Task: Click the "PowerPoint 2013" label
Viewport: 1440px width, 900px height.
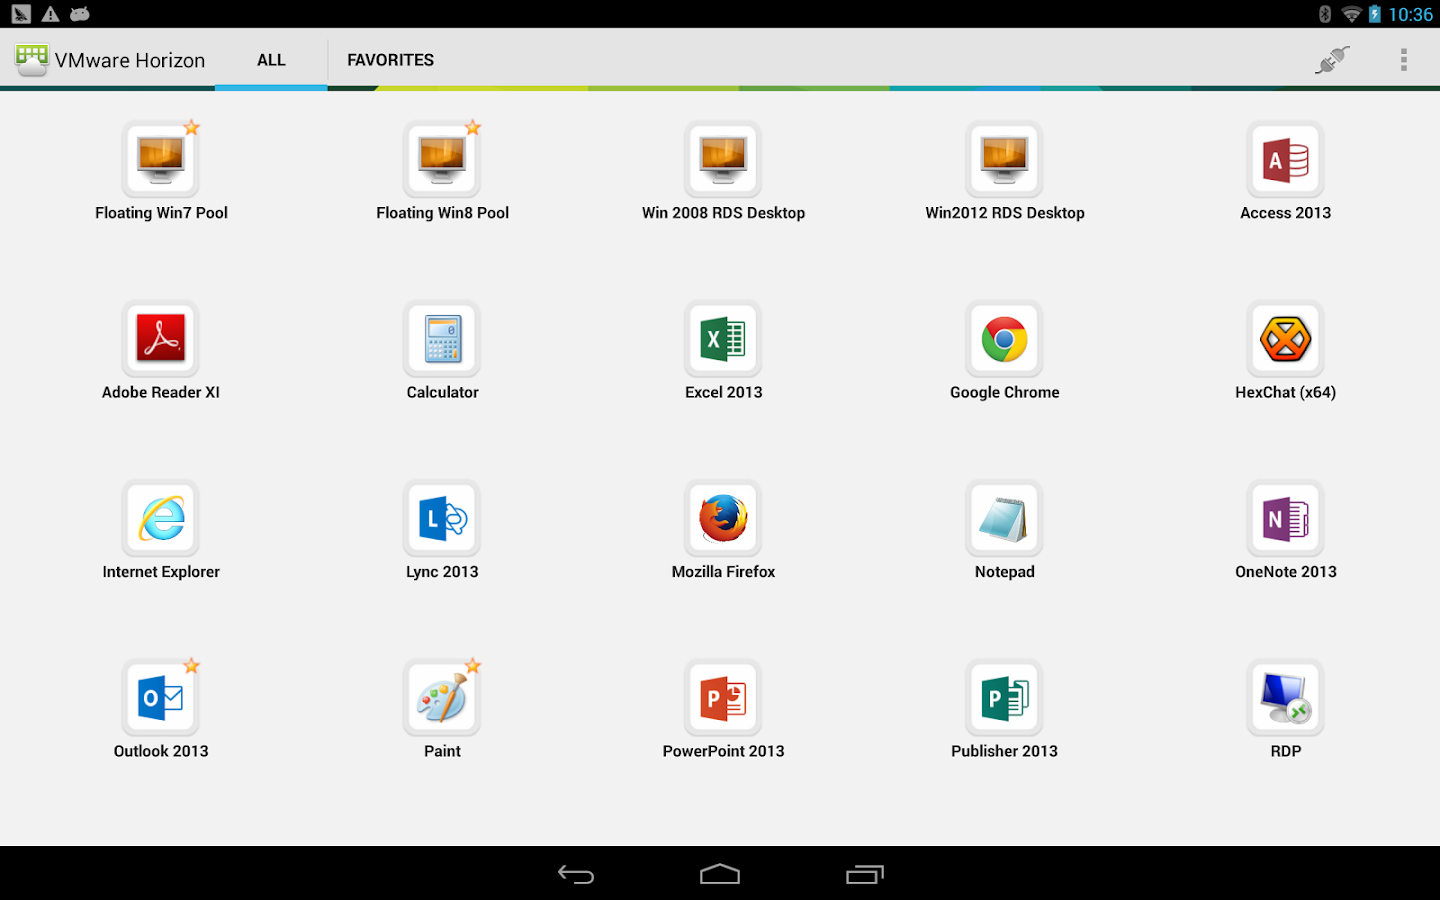Action: point(723,751)
